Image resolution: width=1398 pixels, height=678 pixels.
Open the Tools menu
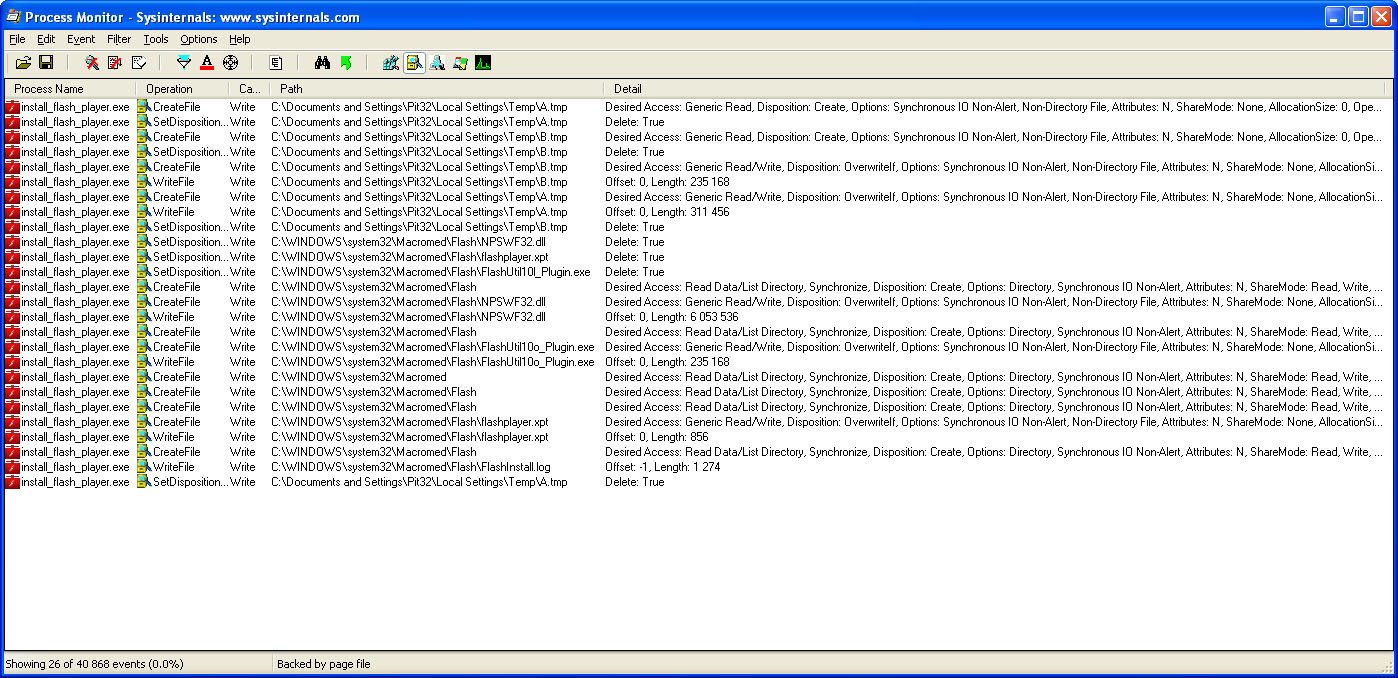click(155, 39)
